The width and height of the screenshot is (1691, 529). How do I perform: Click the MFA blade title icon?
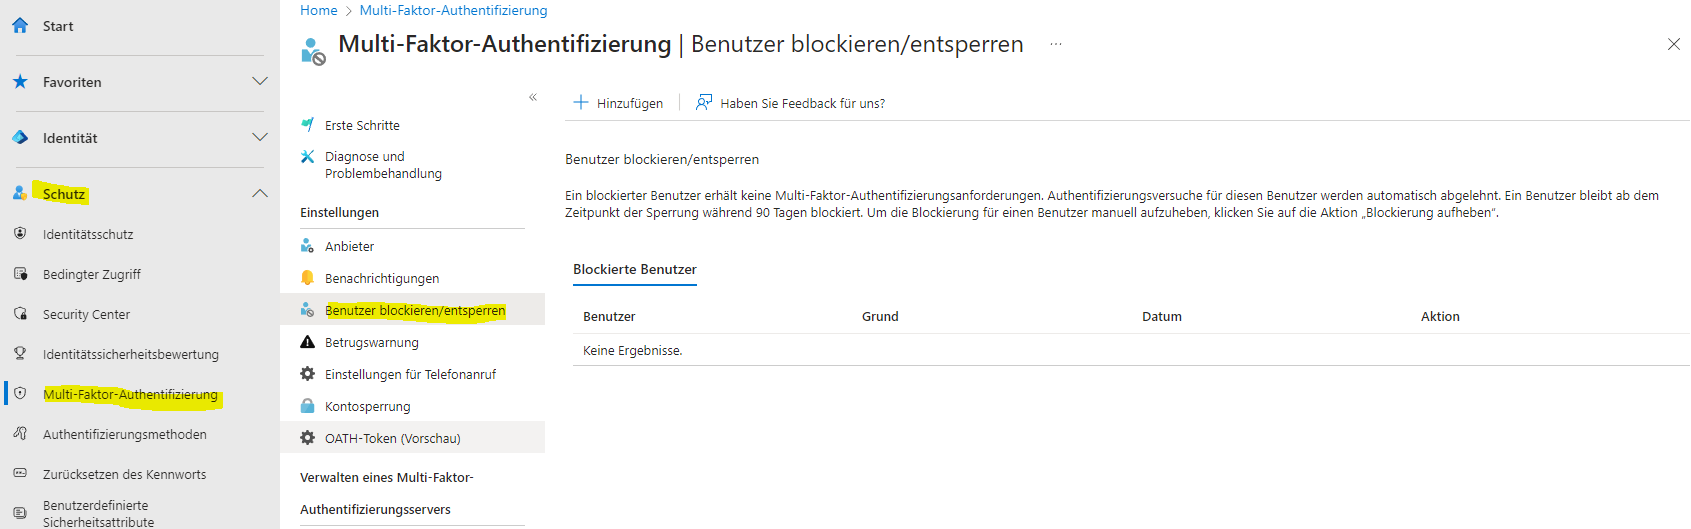(313, 51)
